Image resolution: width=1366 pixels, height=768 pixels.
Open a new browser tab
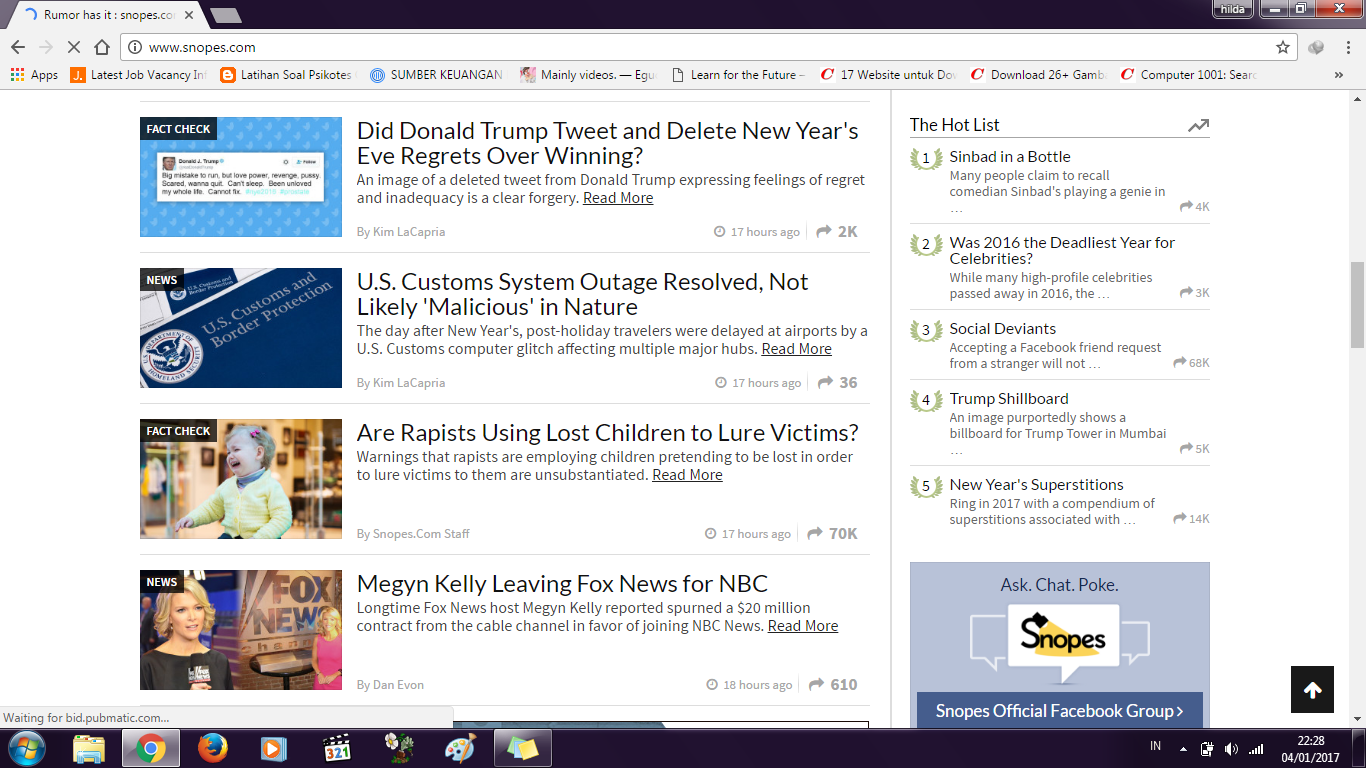click(x=226, y=15)
